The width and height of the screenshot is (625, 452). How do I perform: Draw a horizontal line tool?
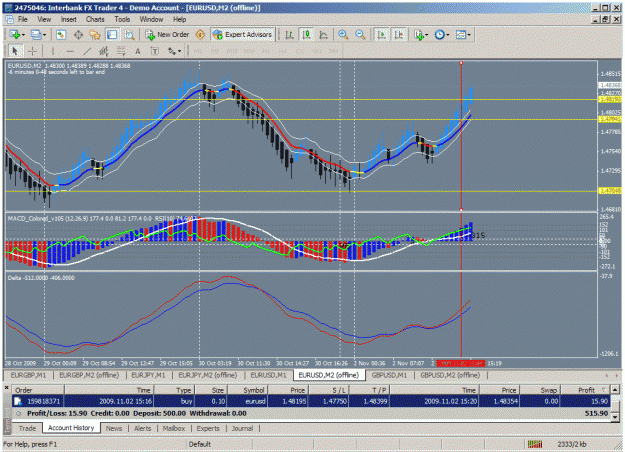point(70,51)
